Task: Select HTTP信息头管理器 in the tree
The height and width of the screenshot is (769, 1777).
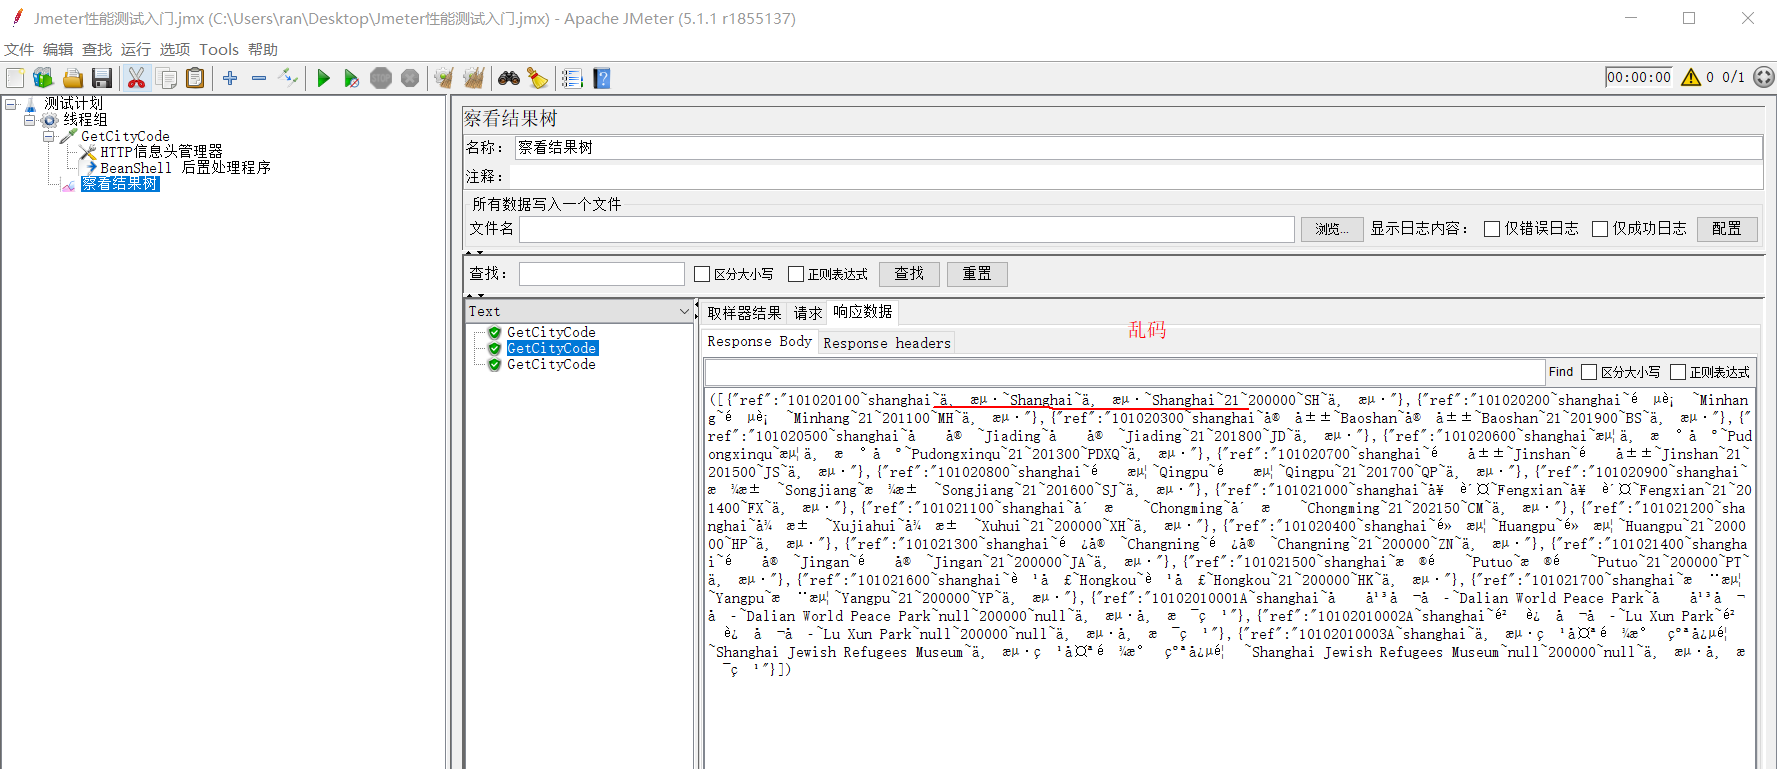Action: (161, 151)
